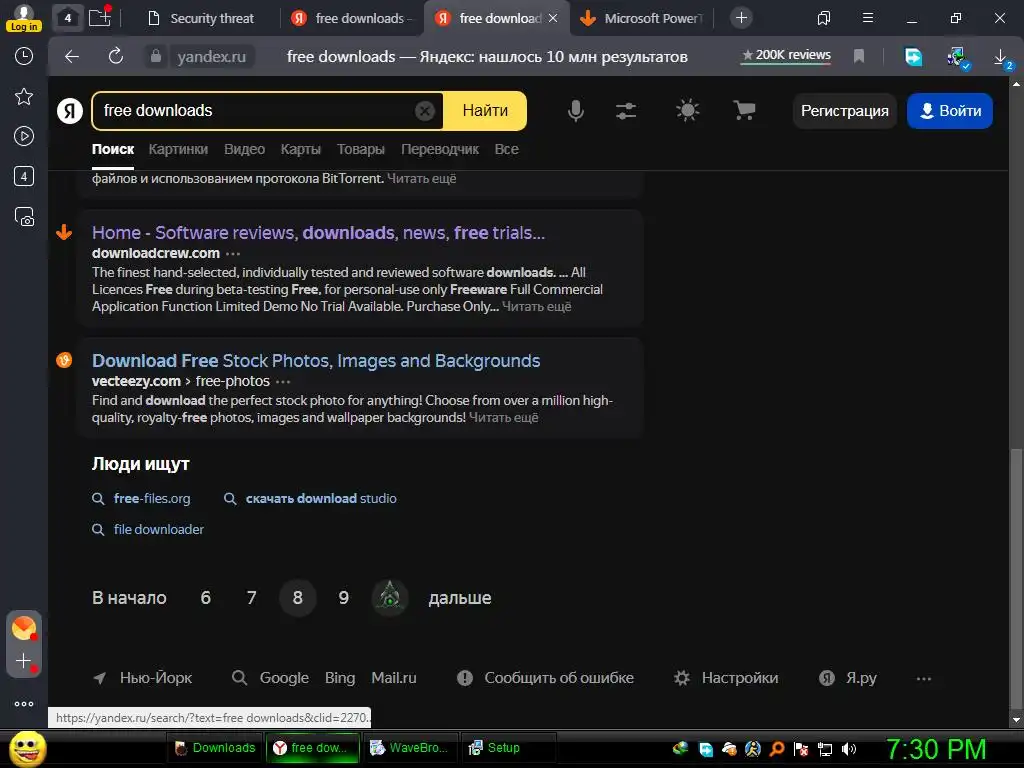Expand the footer three-dots more menu
The width and height of the screenshot is (1024, 768).
[x=923, y=679]
